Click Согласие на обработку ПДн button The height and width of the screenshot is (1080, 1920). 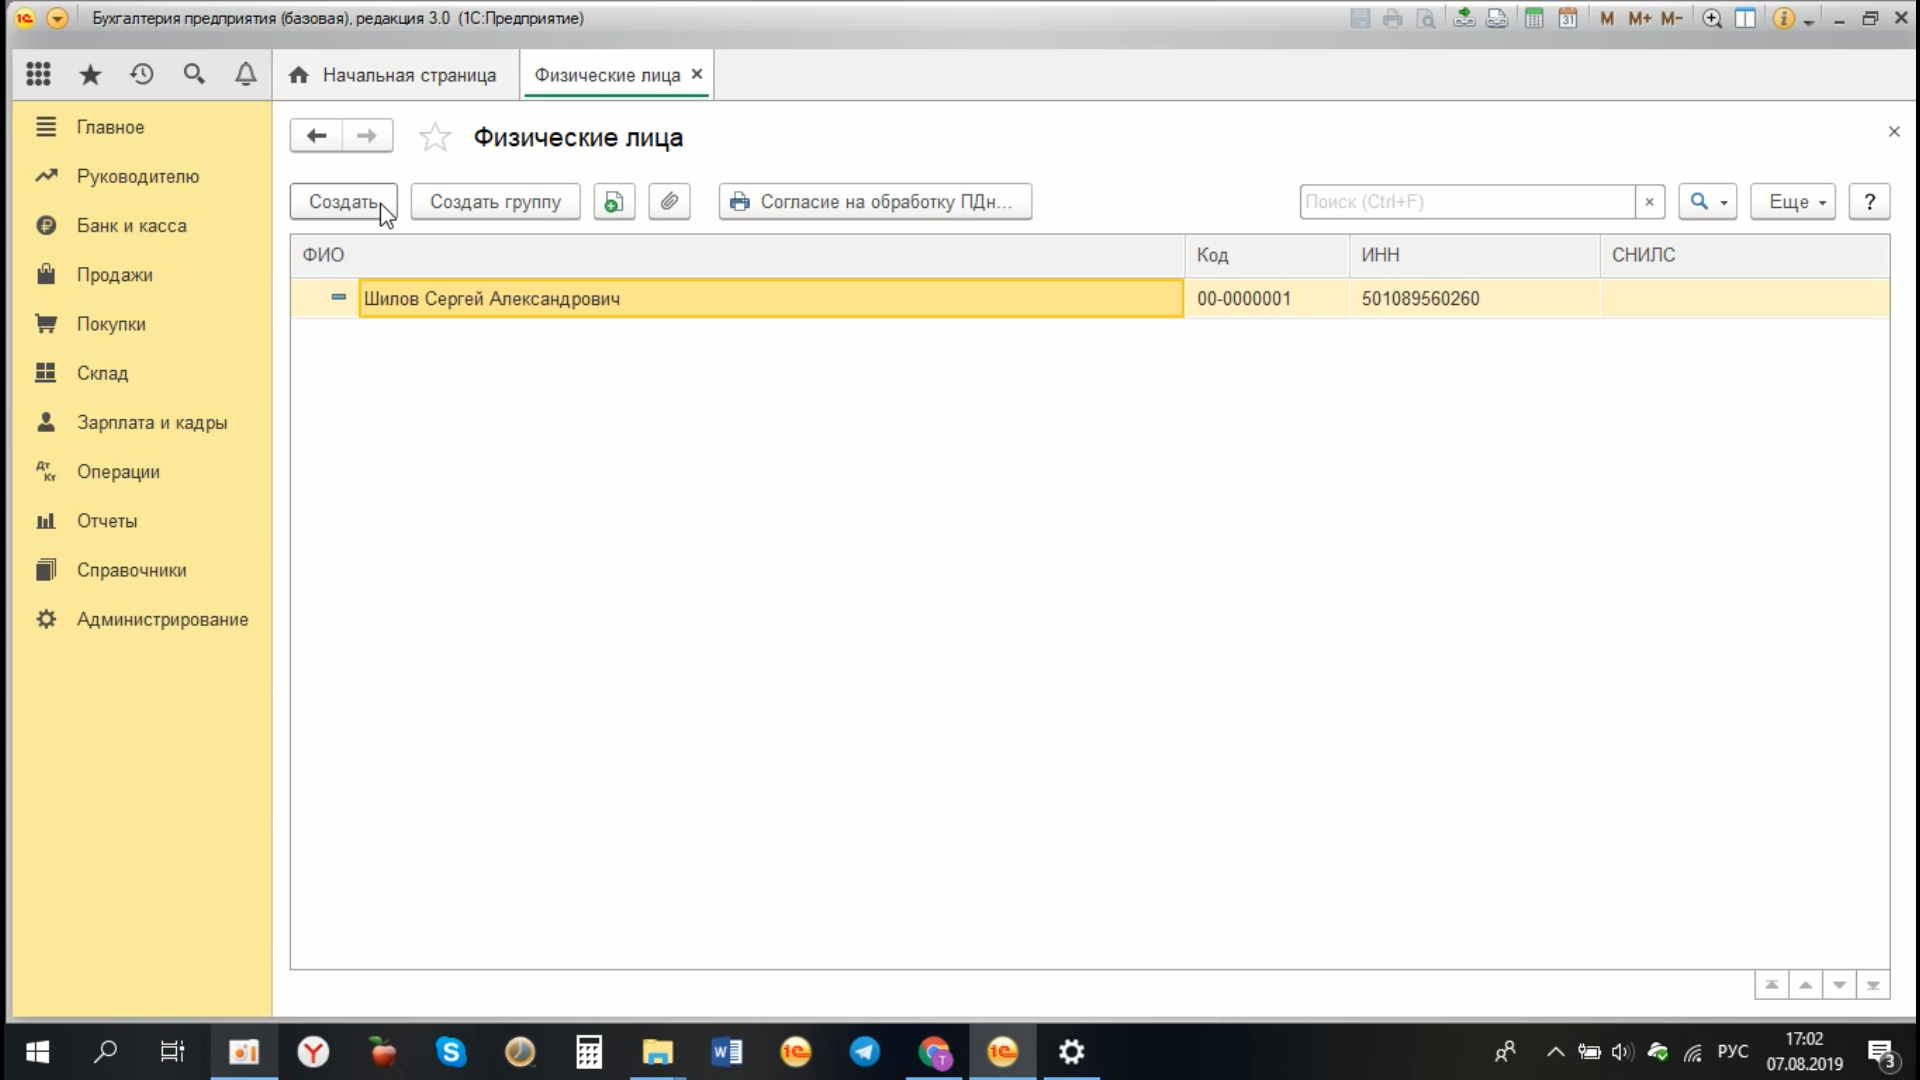click(x=874, y=200)
